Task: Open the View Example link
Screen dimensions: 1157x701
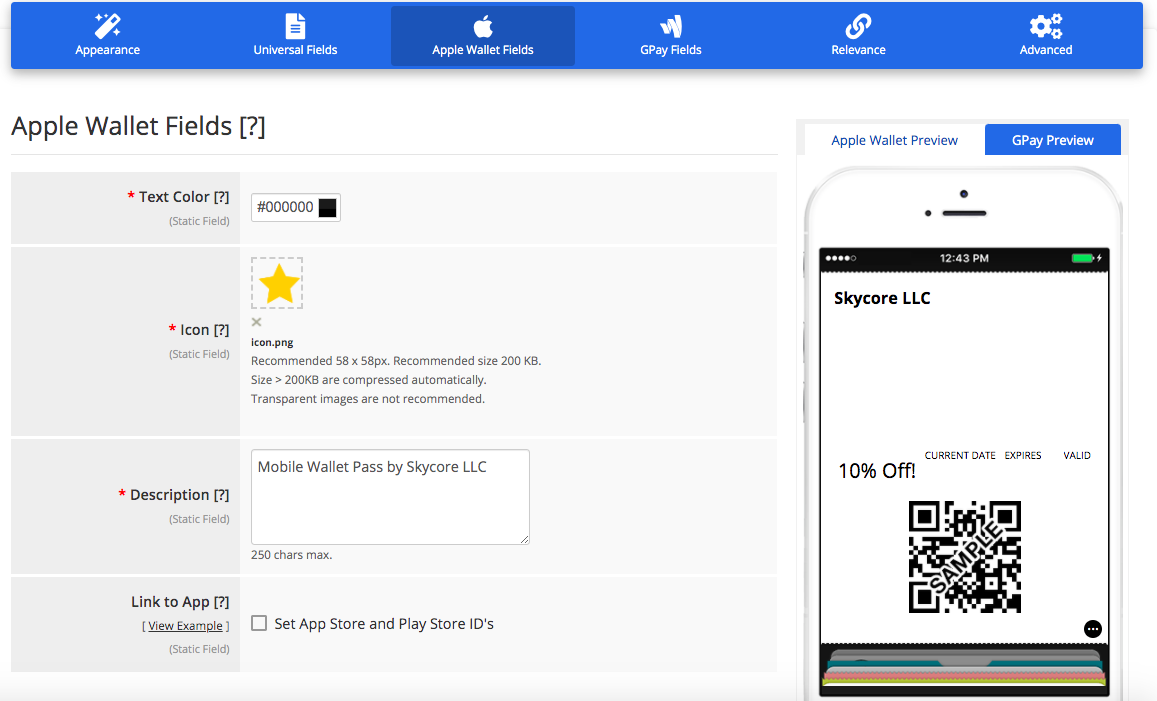Action: pos(185,626)
